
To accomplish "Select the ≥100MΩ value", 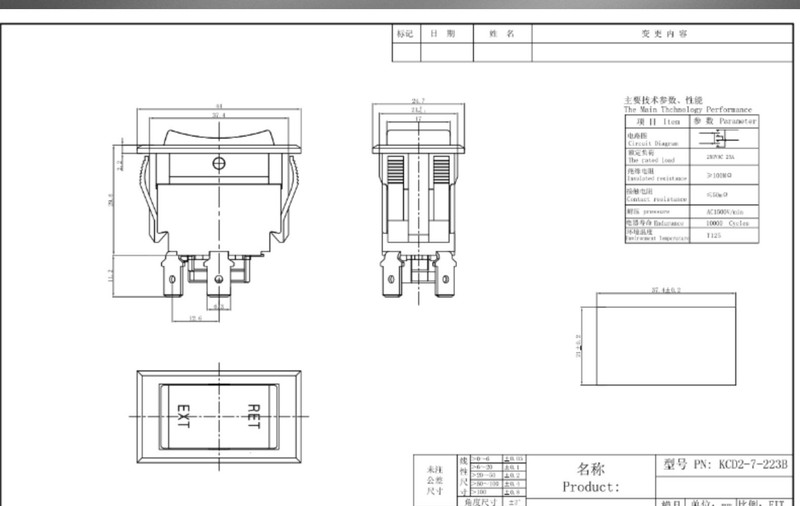I will 719,175.
